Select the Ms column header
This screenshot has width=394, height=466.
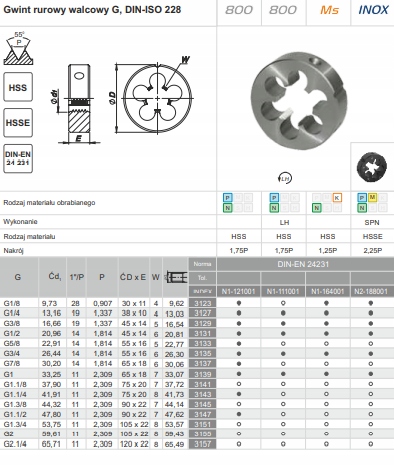329,10
